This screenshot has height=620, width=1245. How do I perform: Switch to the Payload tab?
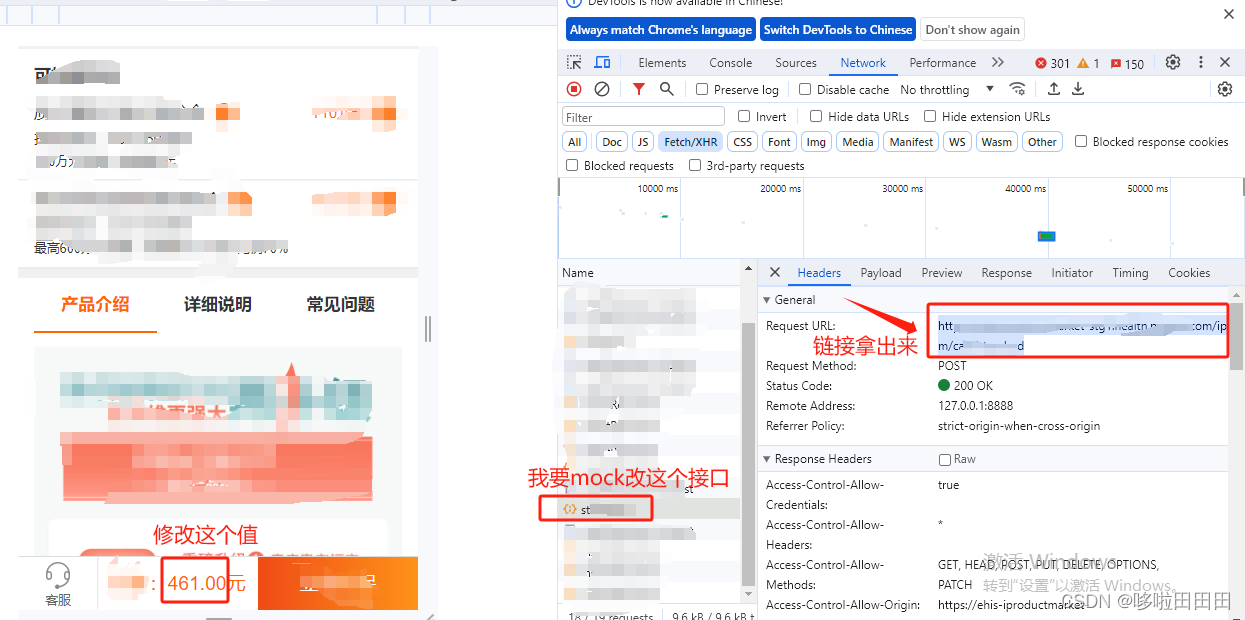[880, 272]
